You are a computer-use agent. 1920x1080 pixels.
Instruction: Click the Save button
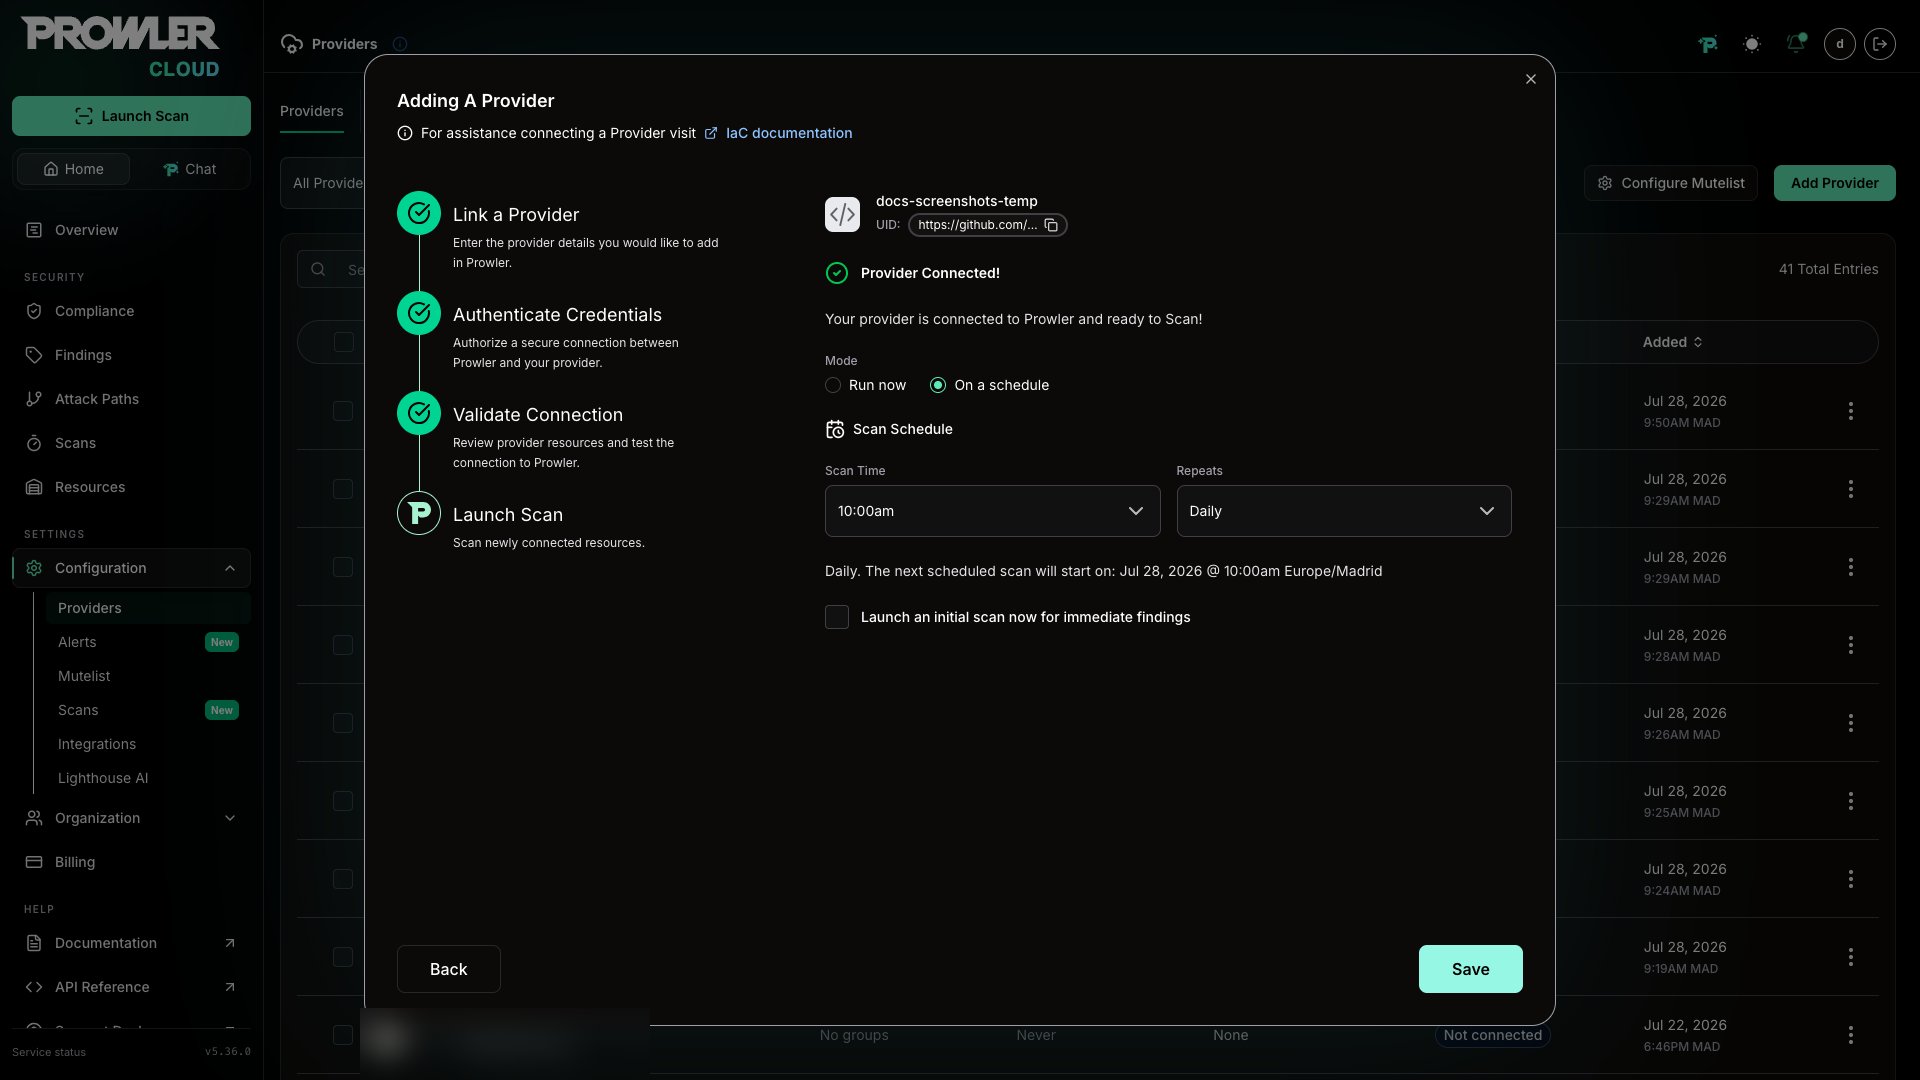point(1470,969)
